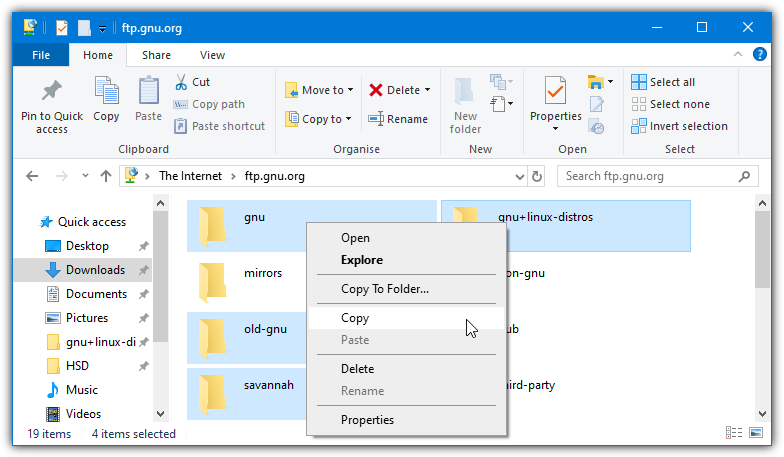
Task: Open Documents in navigation pane
Action: (x=96, y=294)
